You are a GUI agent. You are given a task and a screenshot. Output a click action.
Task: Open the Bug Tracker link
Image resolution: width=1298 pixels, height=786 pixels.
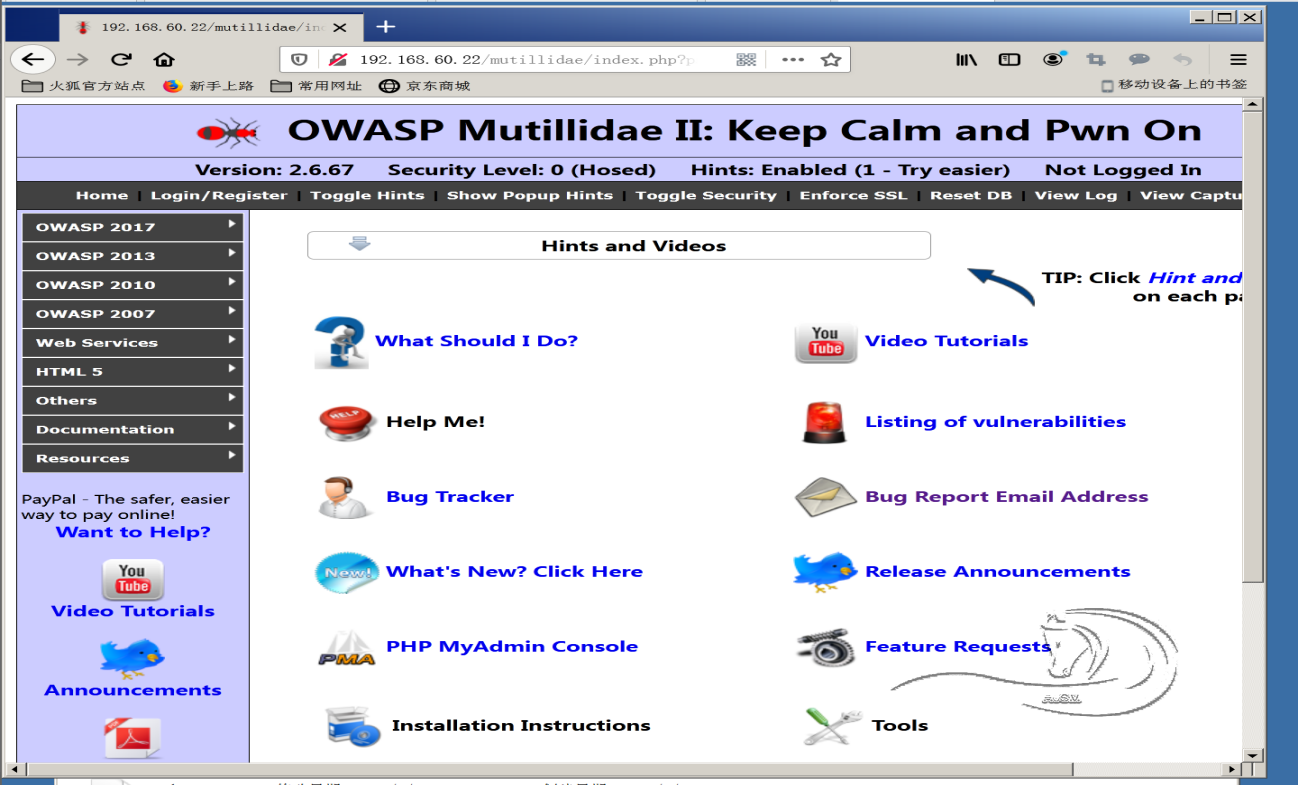[x=450, y=497]
